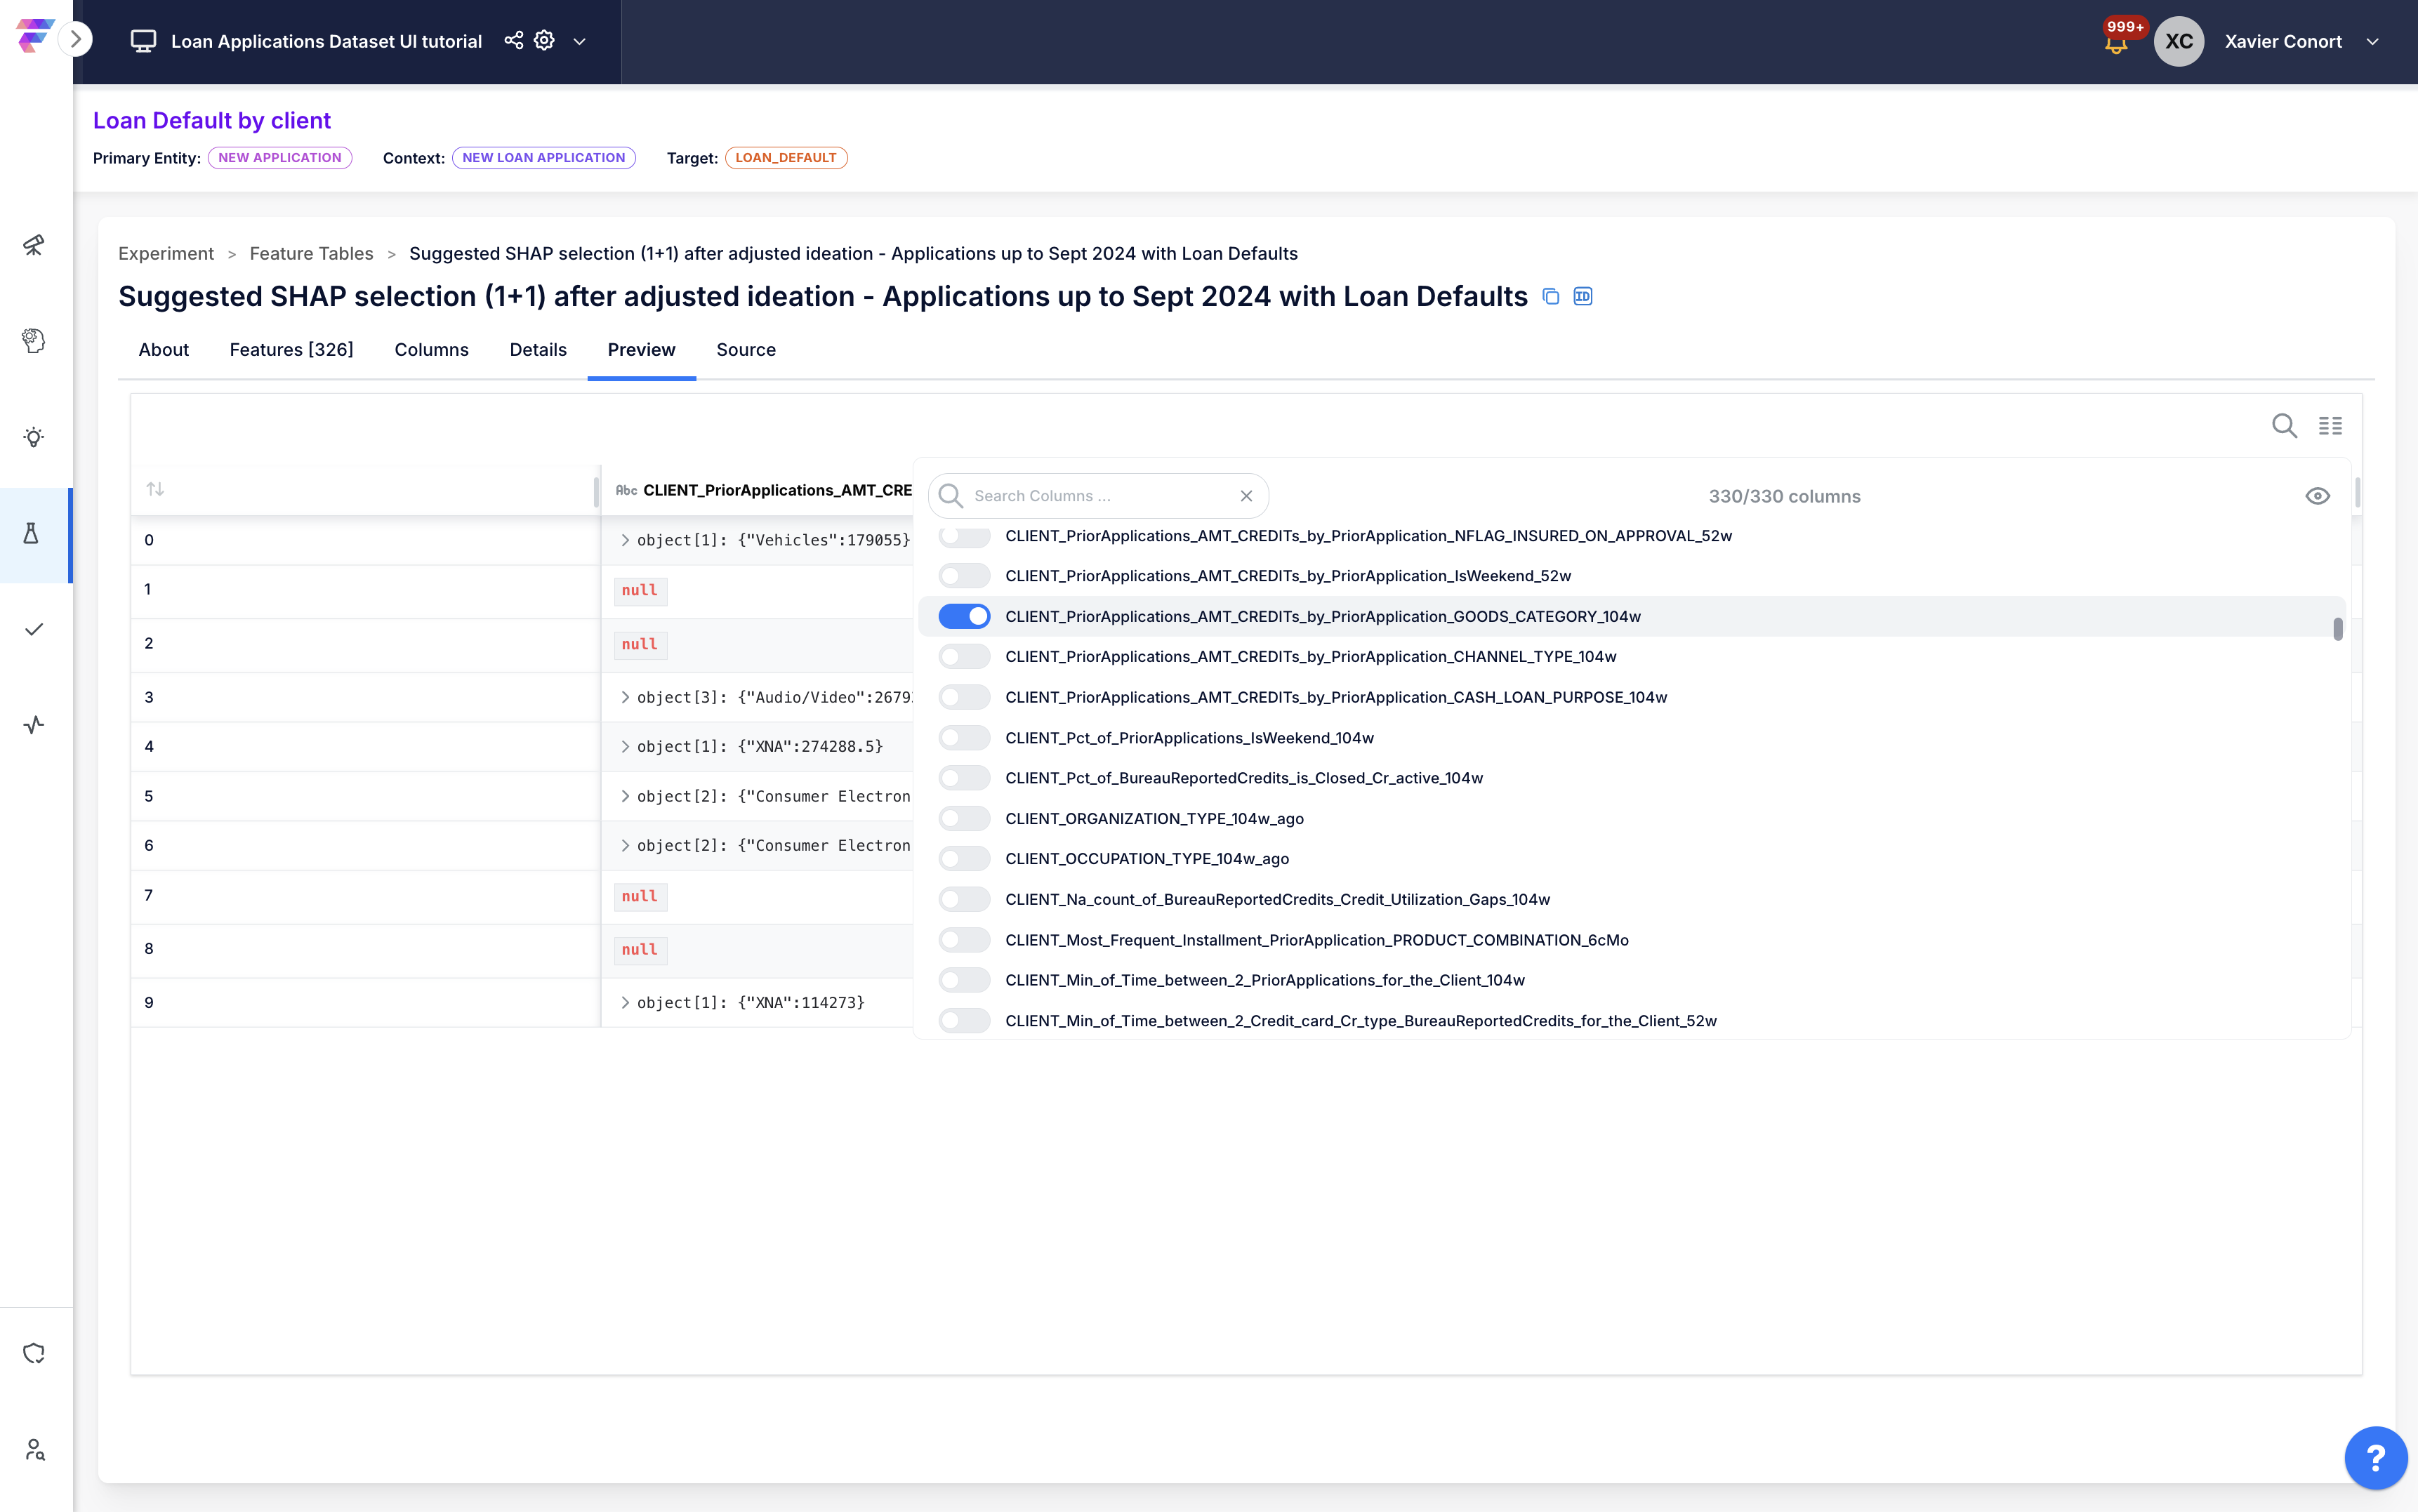2418x1512 pixels.
Task: Expand row 6 Consumer Electronics object
Action: tap(625, 846)
